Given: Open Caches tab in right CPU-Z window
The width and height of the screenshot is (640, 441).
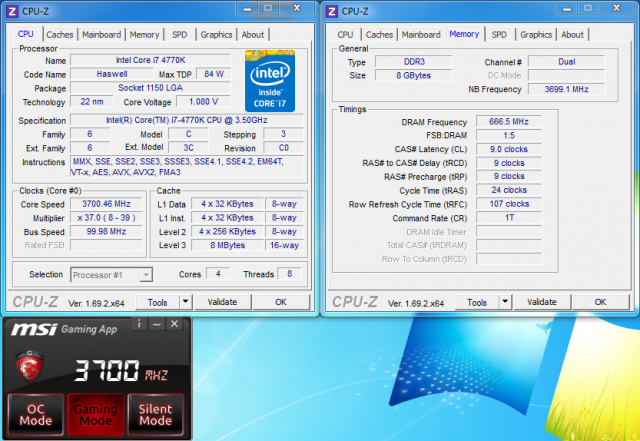Looking at the screenshot, I should (x=379, y=35).
